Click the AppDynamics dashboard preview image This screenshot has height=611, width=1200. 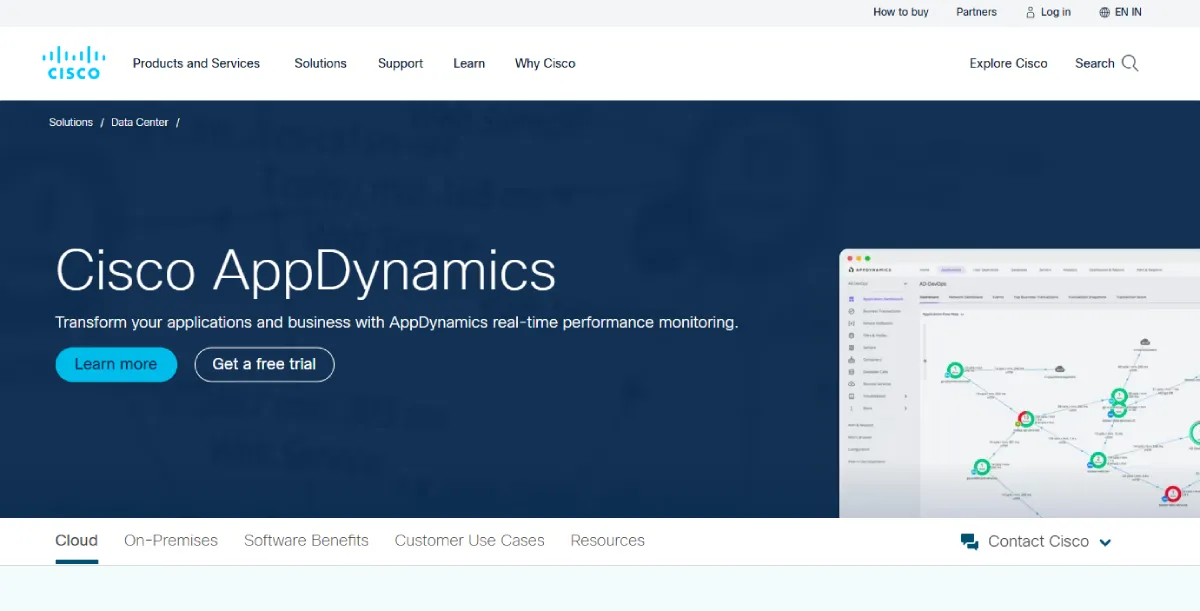pos(1020,385)
